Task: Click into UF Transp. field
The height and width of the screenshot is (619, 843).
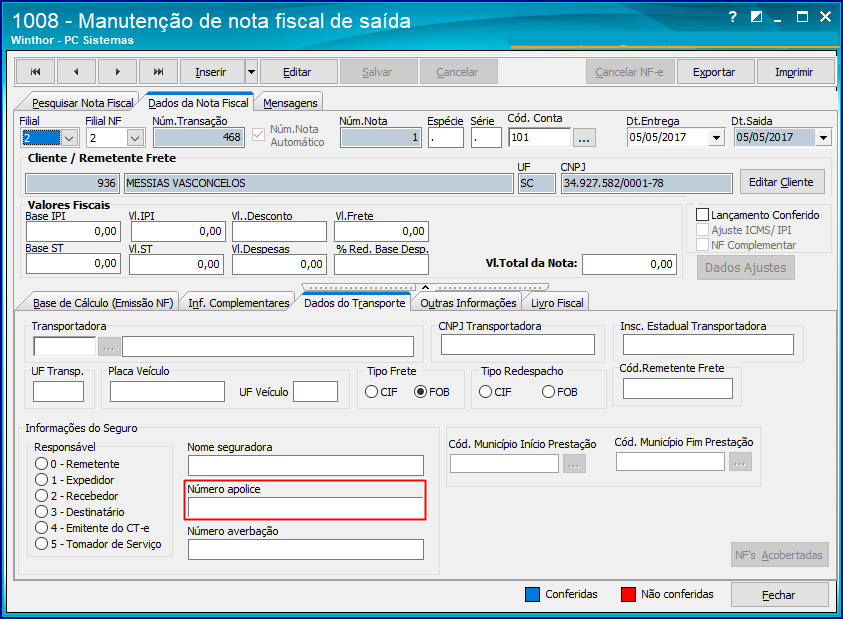Action: (x=58, y=392)
